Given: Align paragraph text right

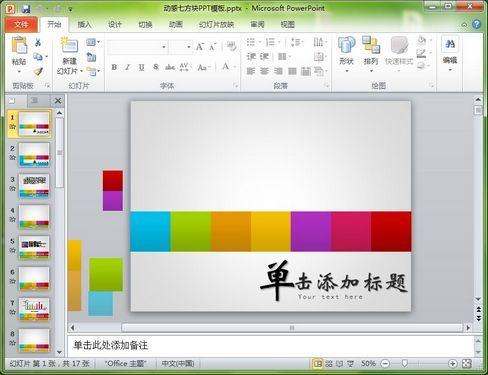Looking at the screenshot, I should [x=278, y=71].
